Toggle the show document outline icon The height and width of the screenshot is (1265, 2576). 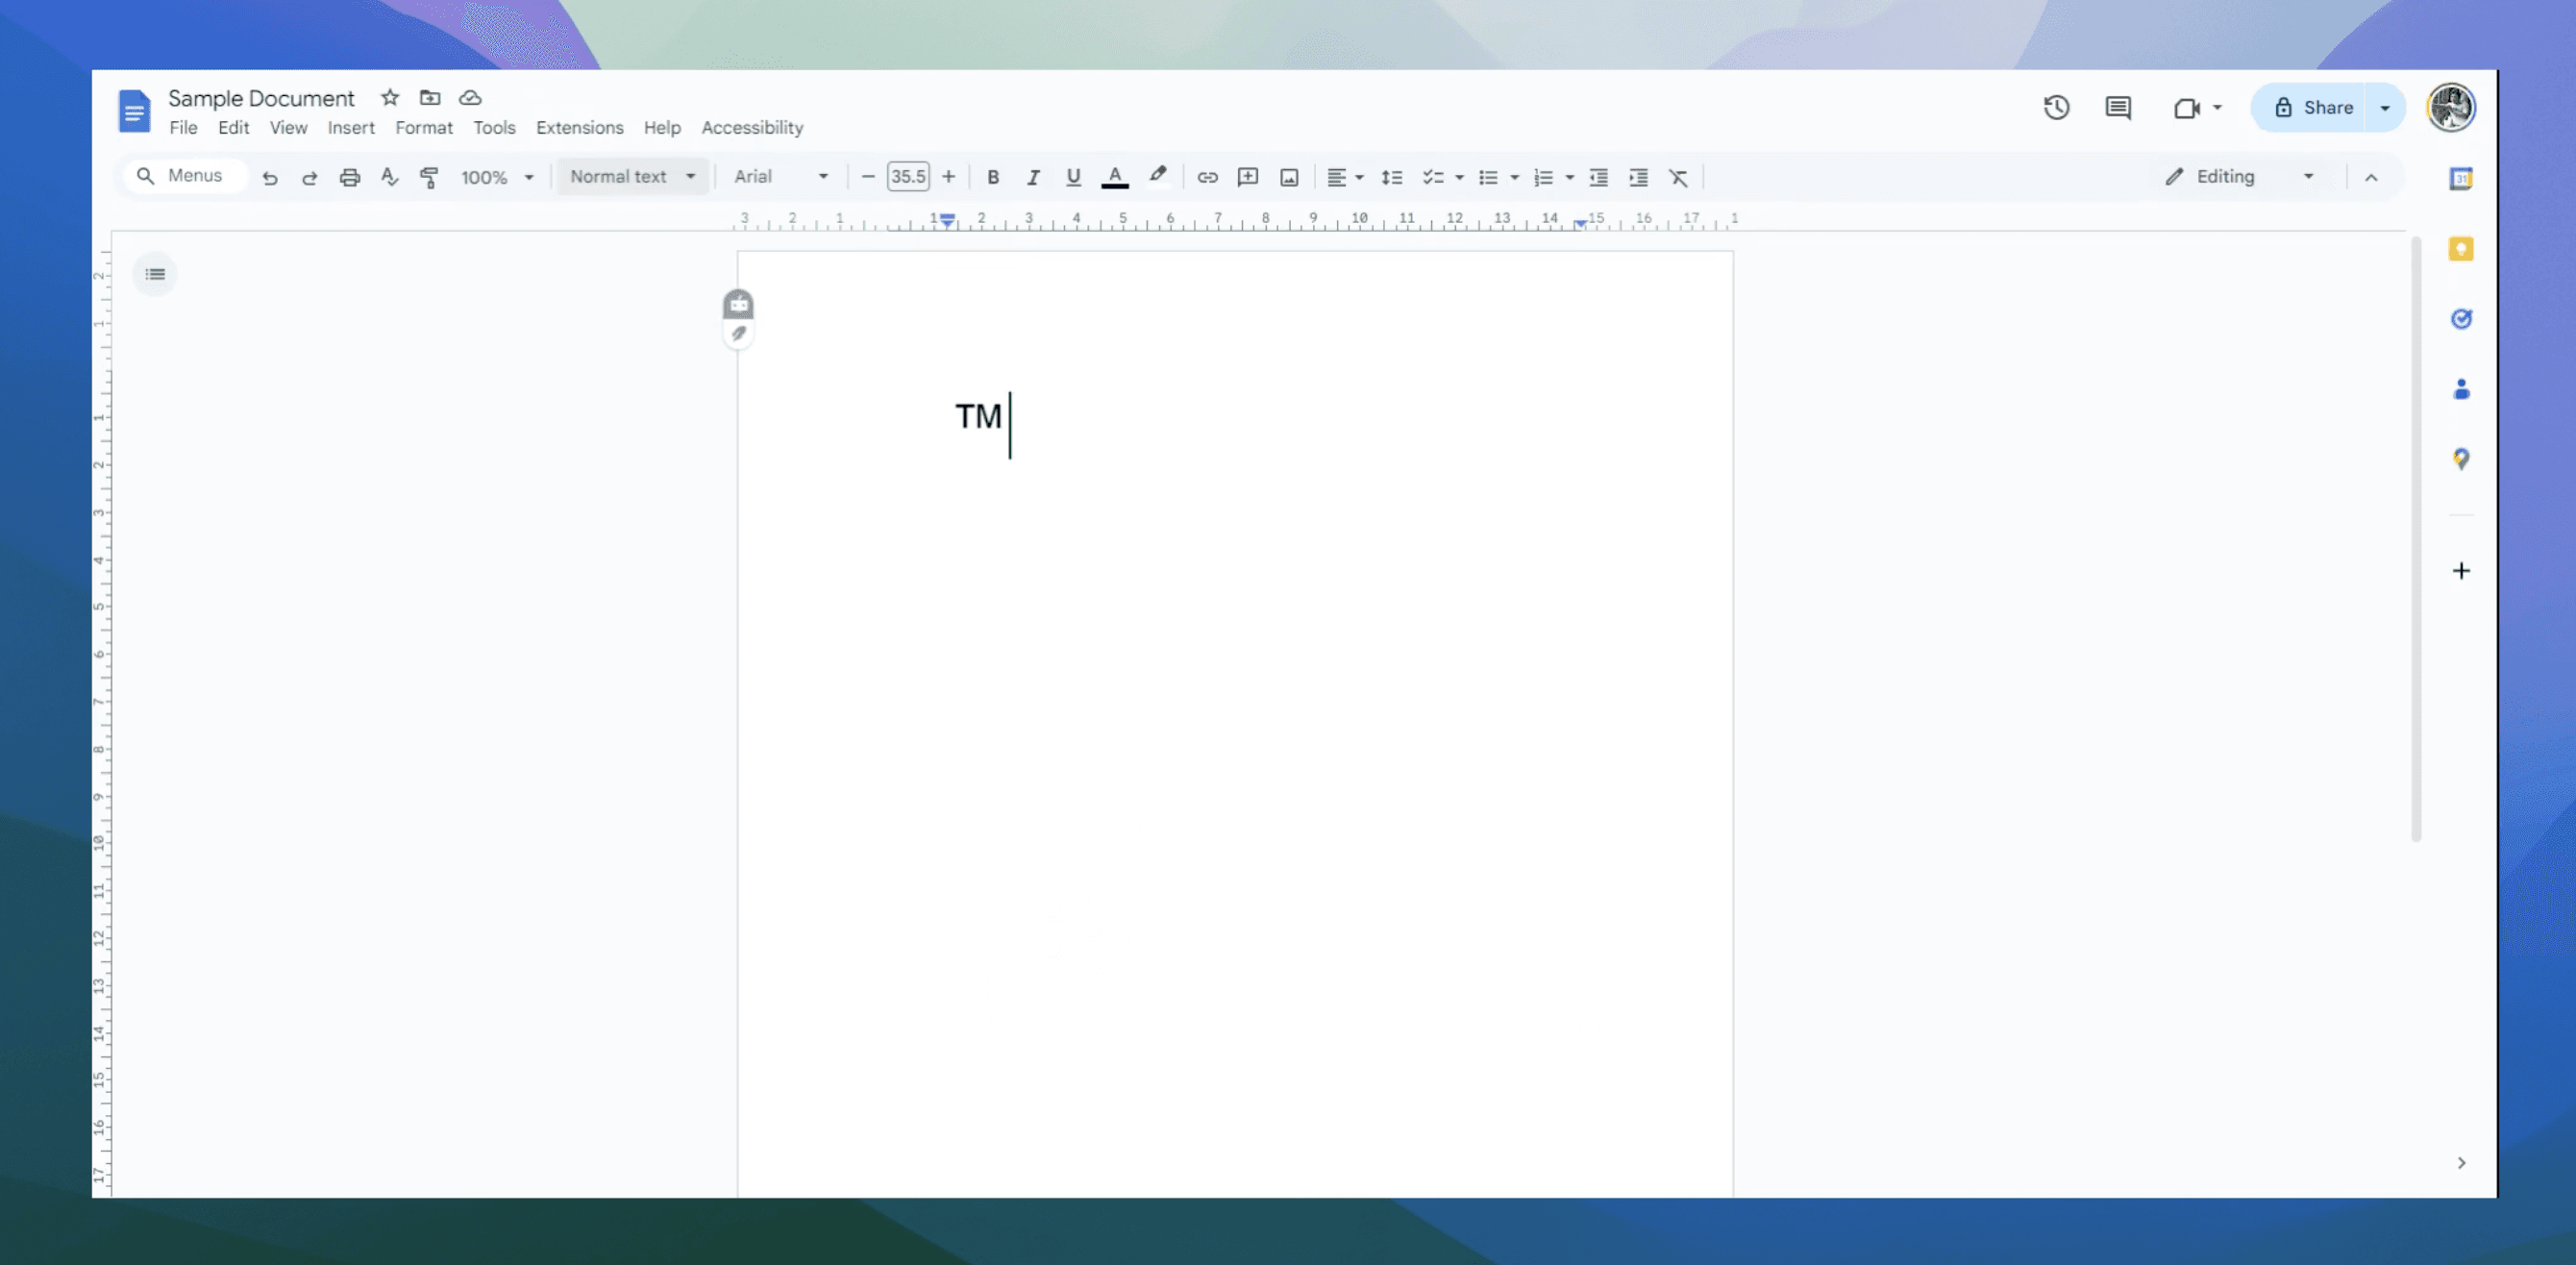click(155, 274)
